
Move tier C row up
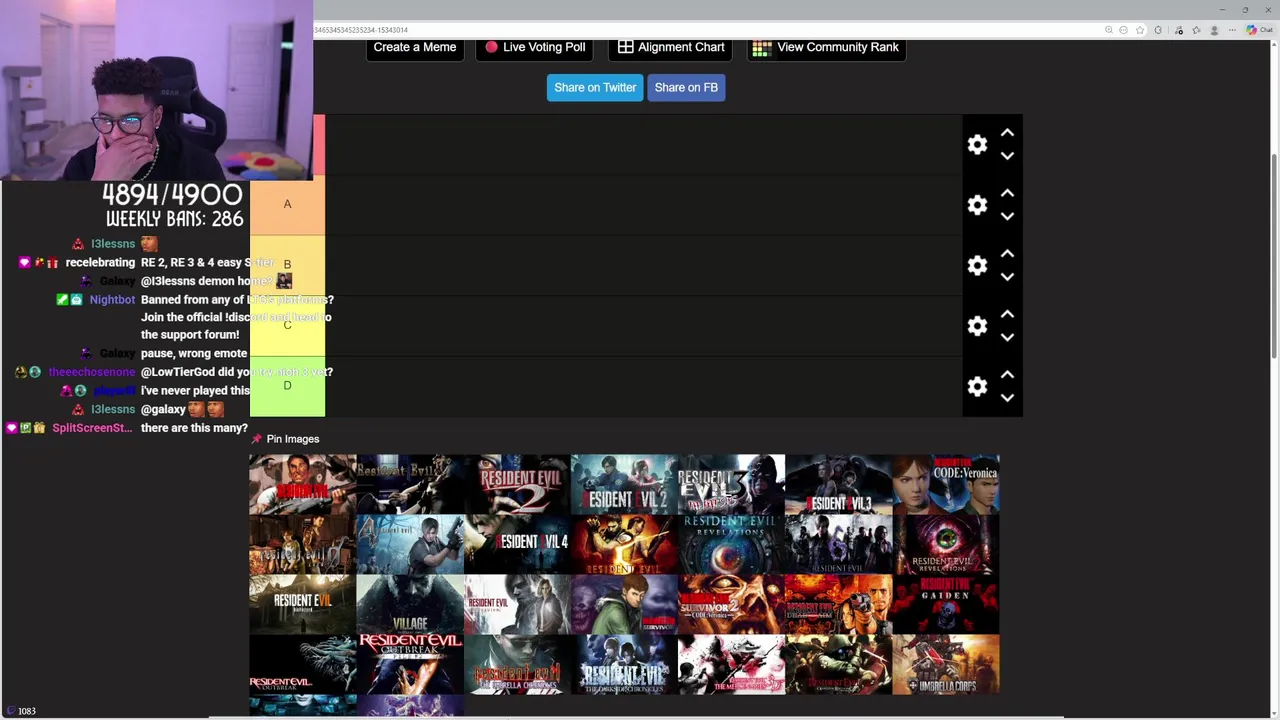[1007, 314]
